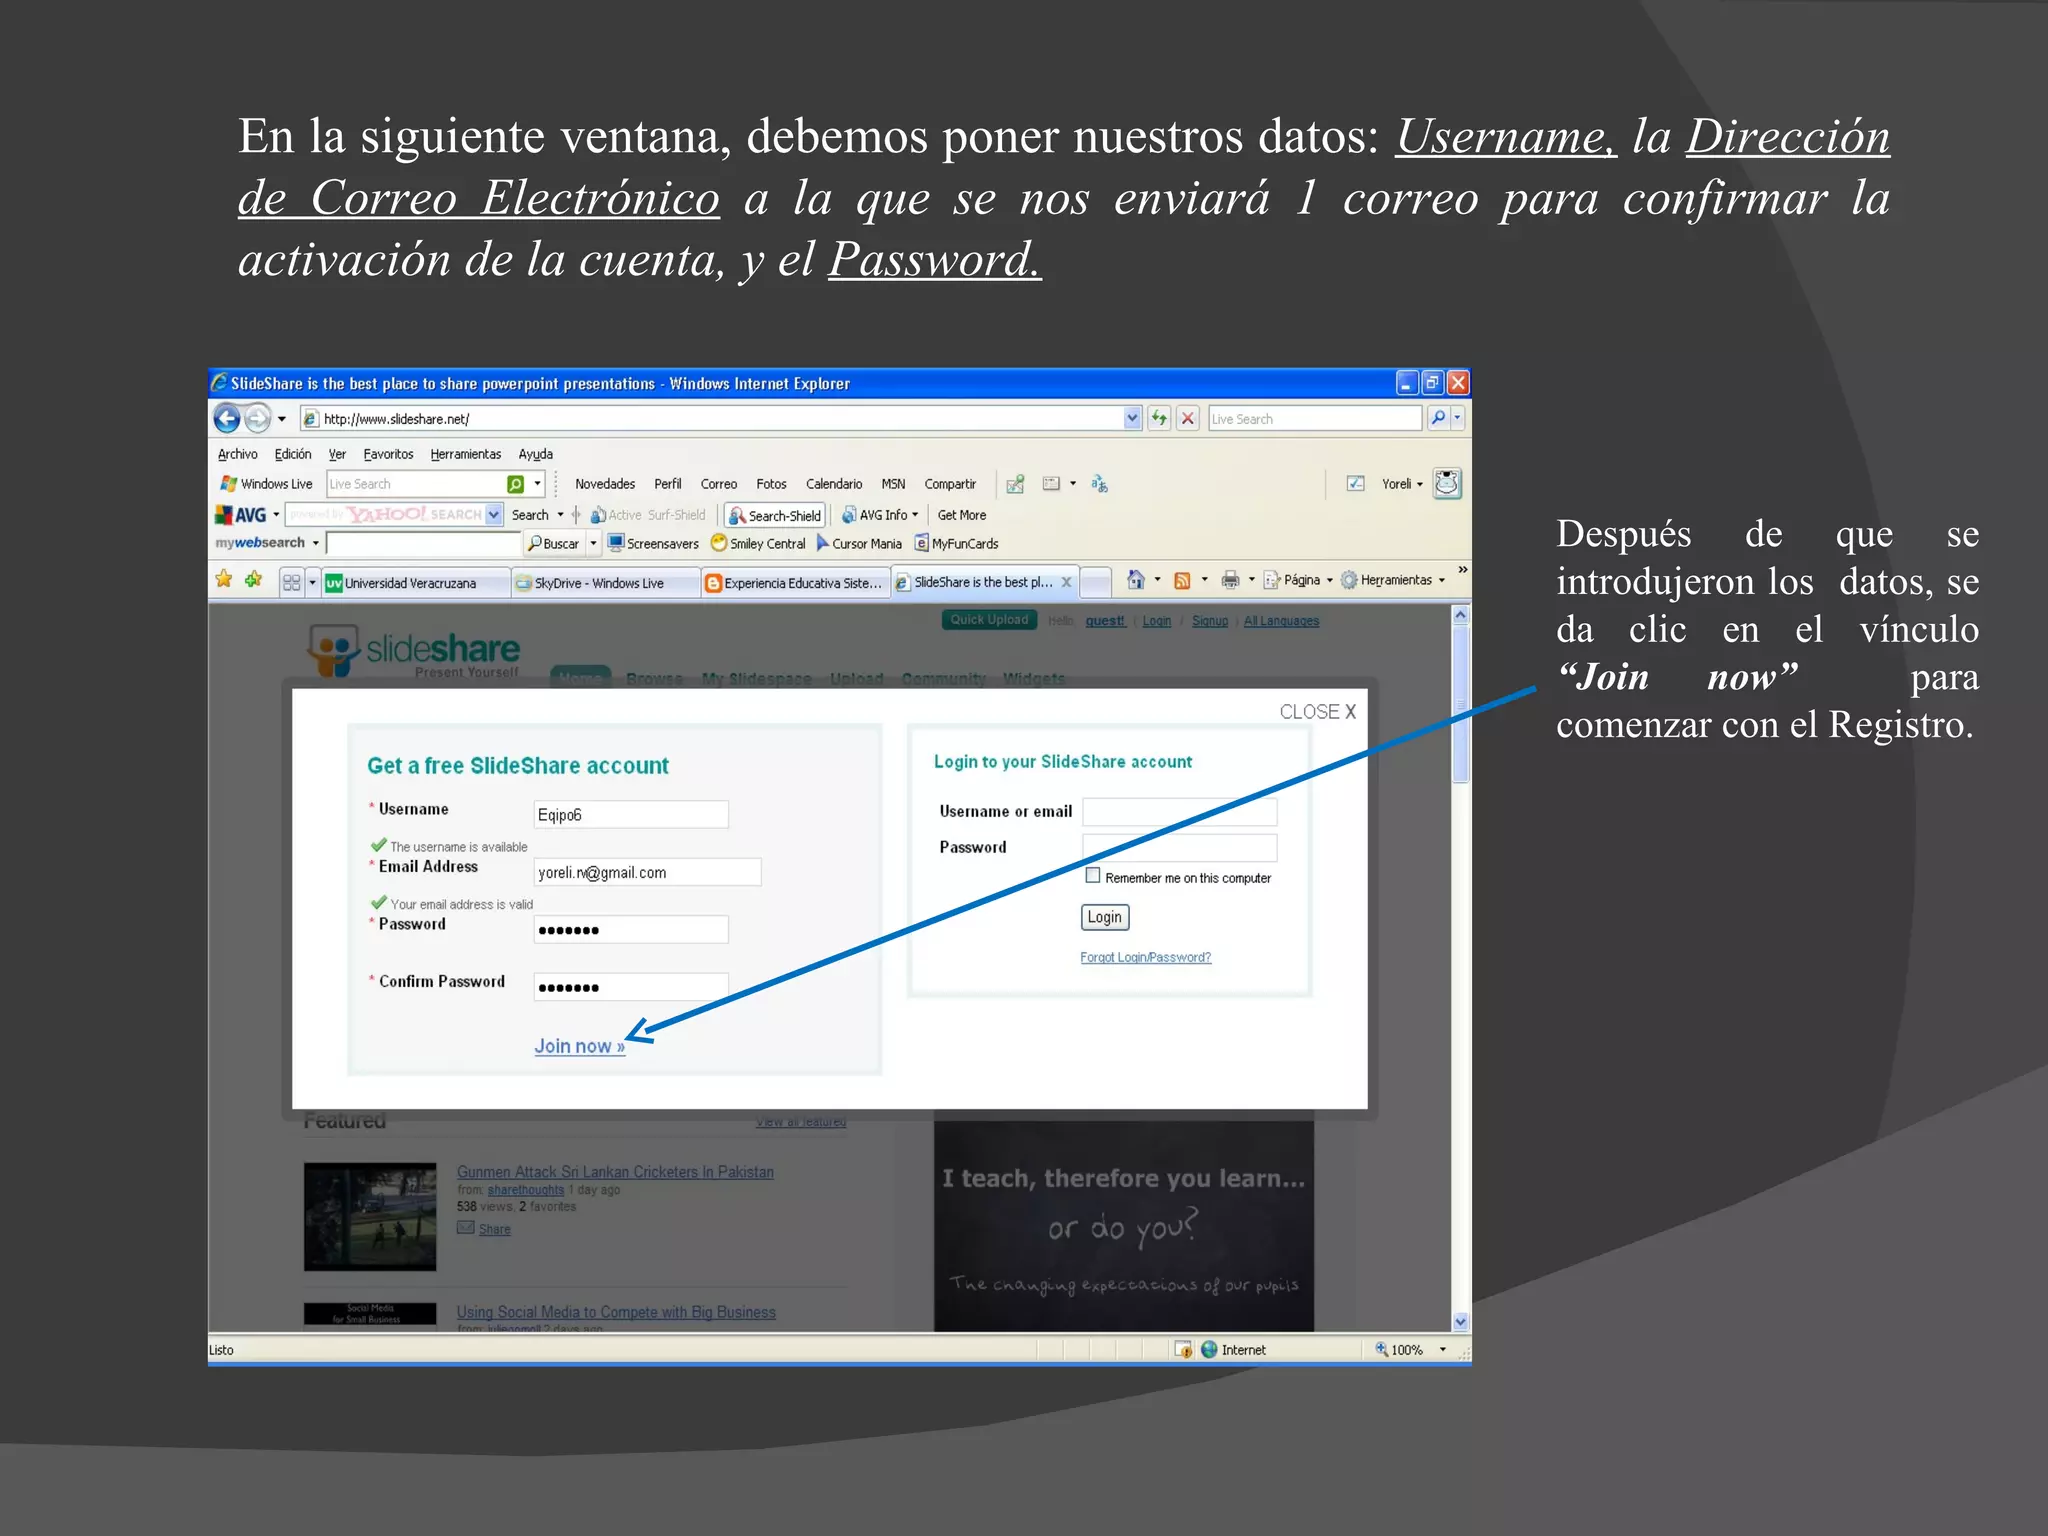The width and height of the screenshot is (2048, 1536).
Task: Open the Edición menu
Action: [x=293, y=454]
